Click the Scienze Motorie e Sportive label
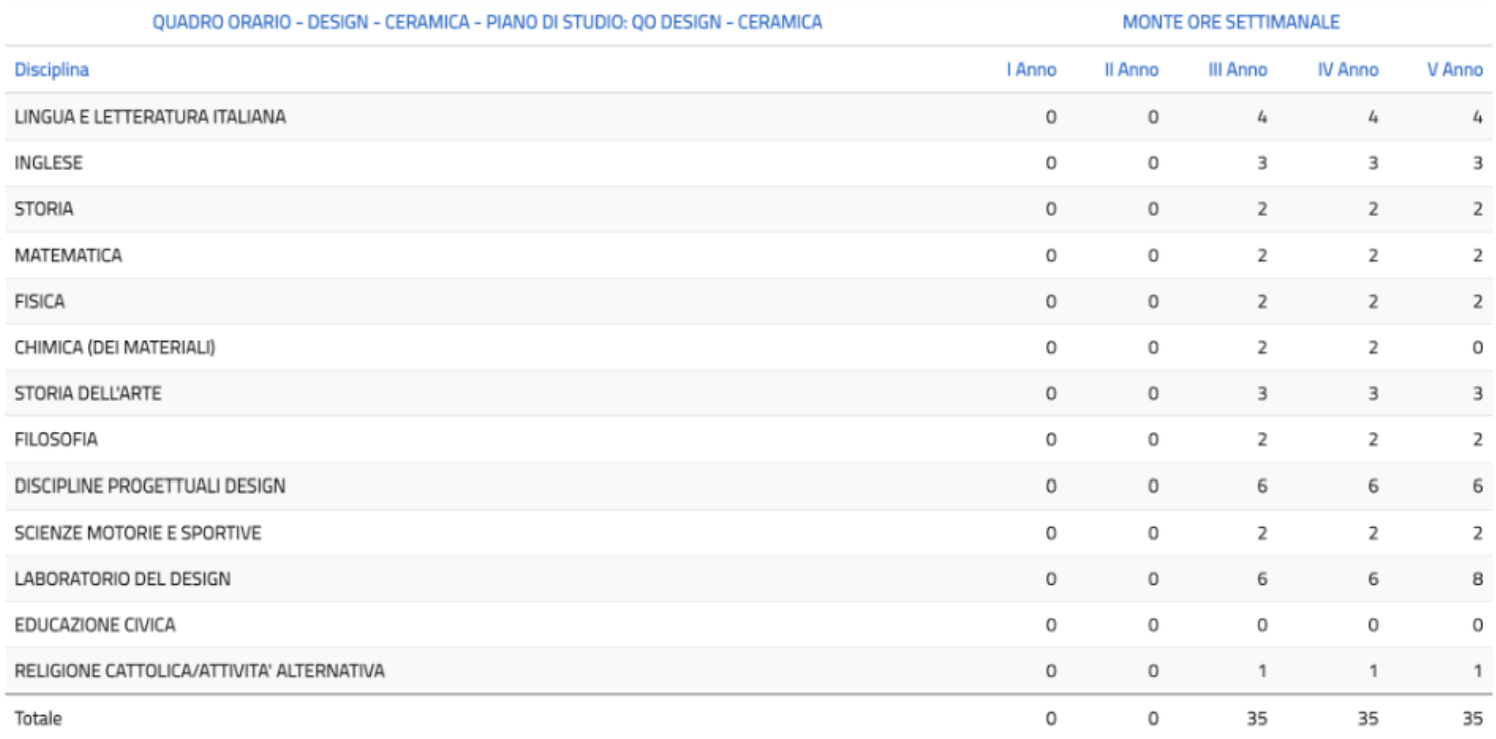The width and height of the screenshot is (1496, 739). pos(138,533)
